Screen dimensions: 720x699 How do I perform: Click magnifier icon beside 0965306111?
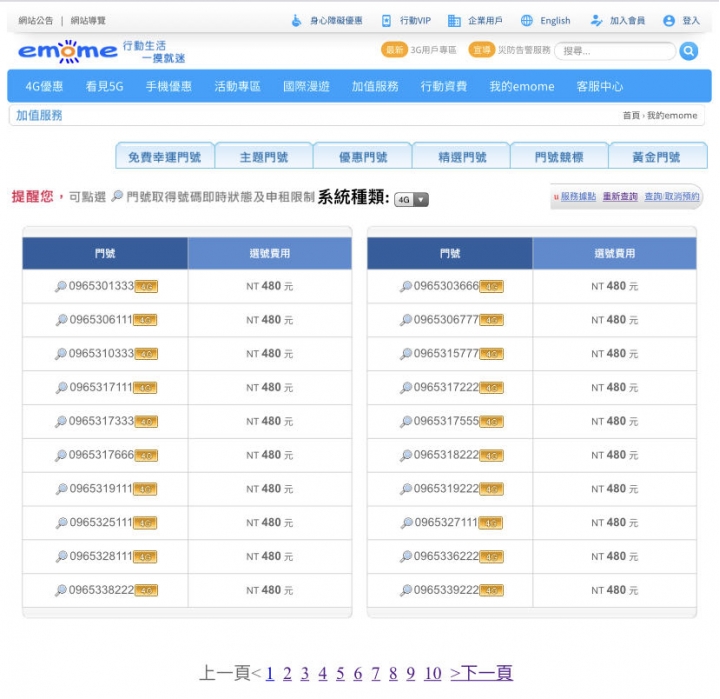(62, 320)
